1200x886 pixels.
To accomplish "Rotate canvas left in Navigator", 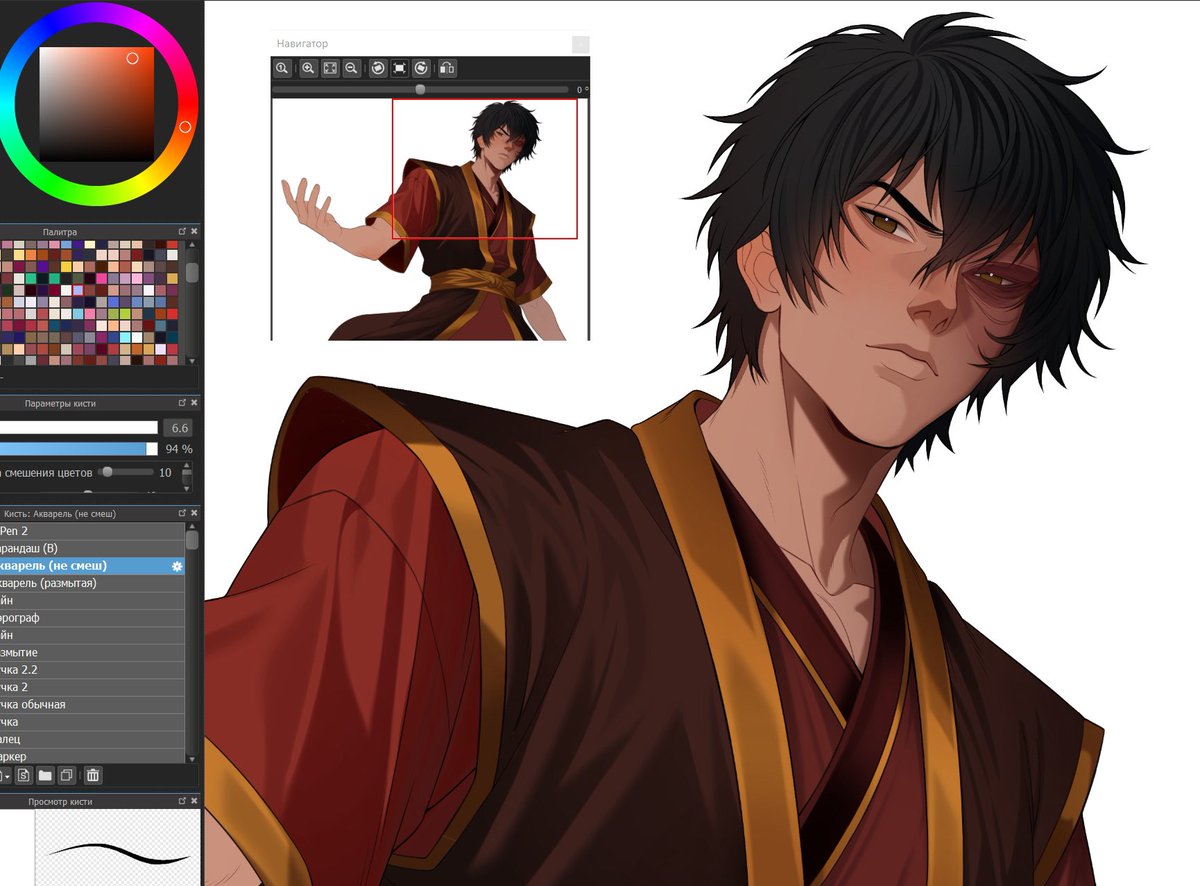I will [x=378, y=68].
